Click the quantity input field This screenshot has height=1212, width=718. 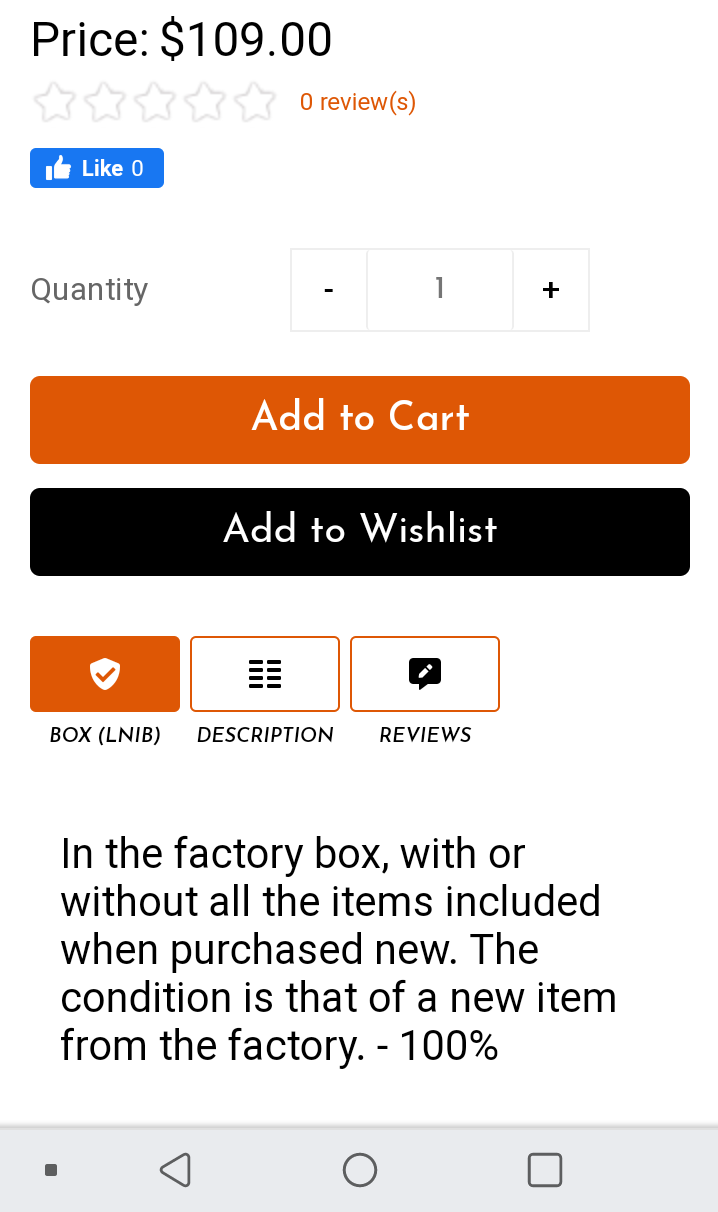pyautogui.click(x=440, y=290)
